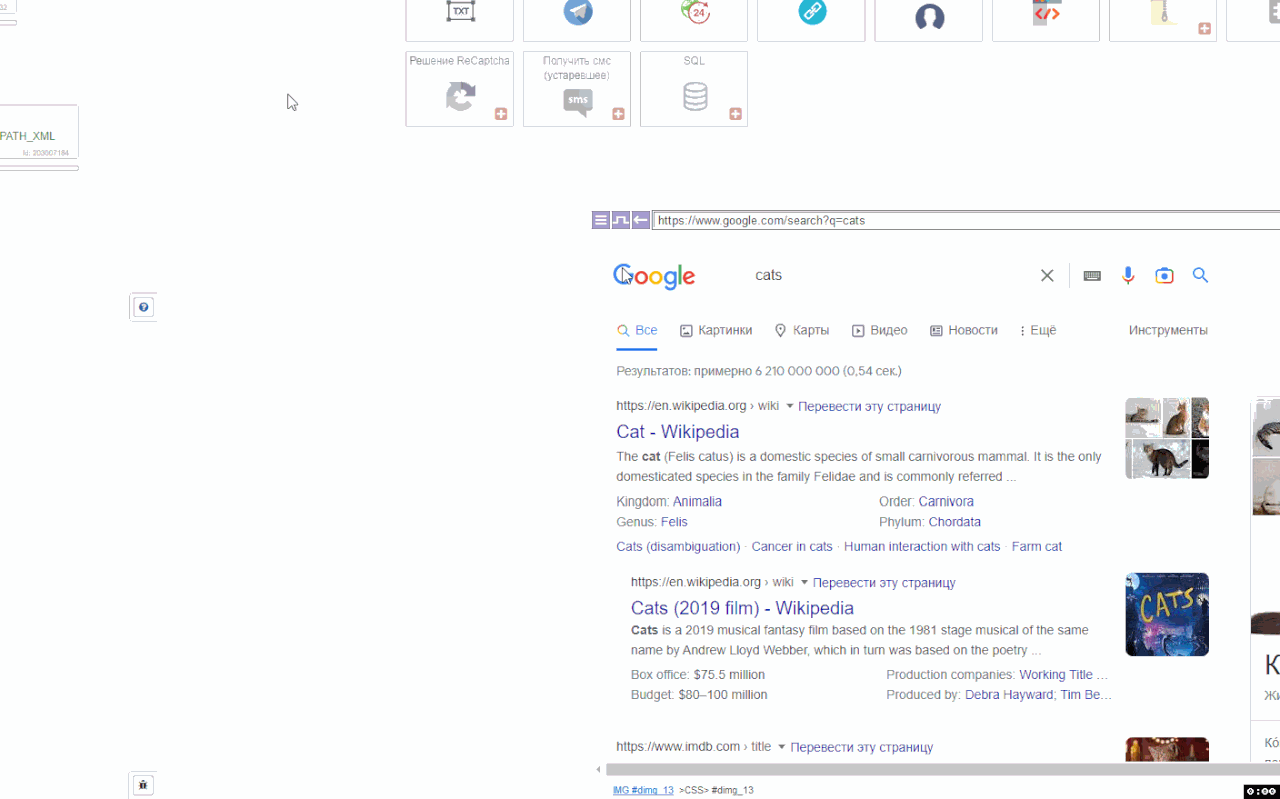Click the scrollbar left arrow
The height and width of the screenshot is (799, 1280).
click(x=599, y=769)
